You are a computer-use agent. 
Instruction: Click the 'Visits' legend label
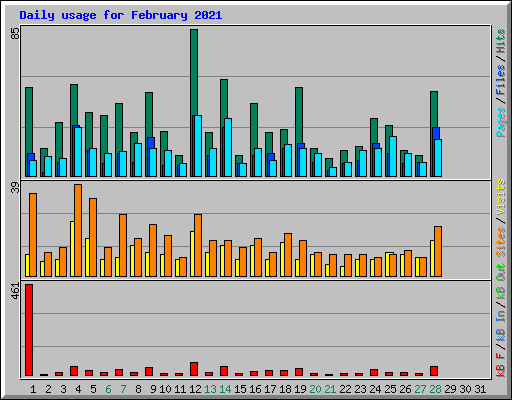[x=501, y=197]
